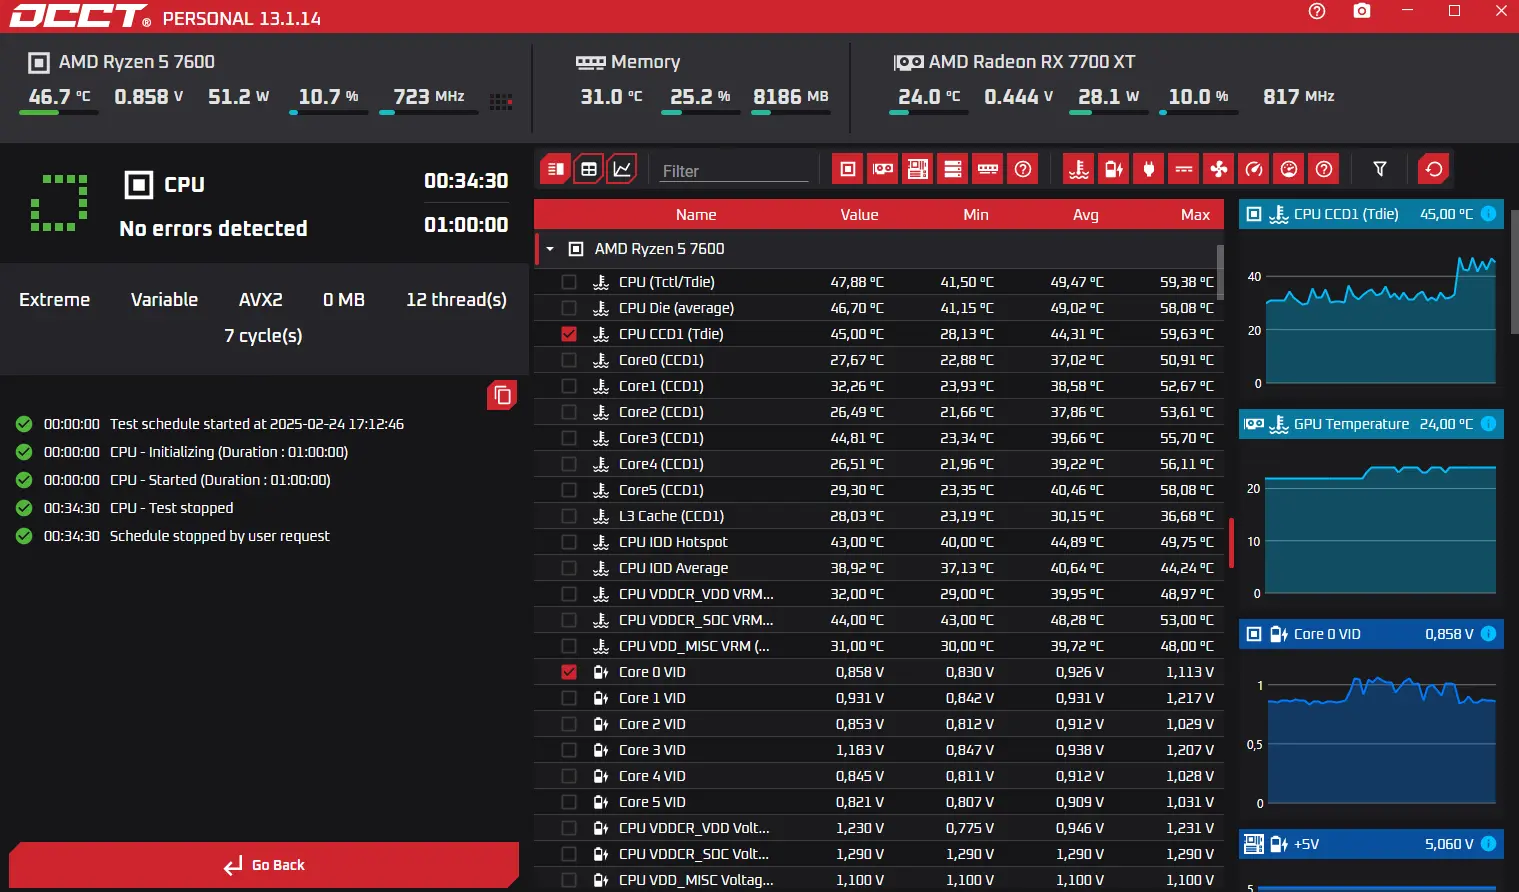Check the L3 Cache (CCD1) checkbox
The height and width of the screenshot is (892, 1519).
tap(569, 516)
